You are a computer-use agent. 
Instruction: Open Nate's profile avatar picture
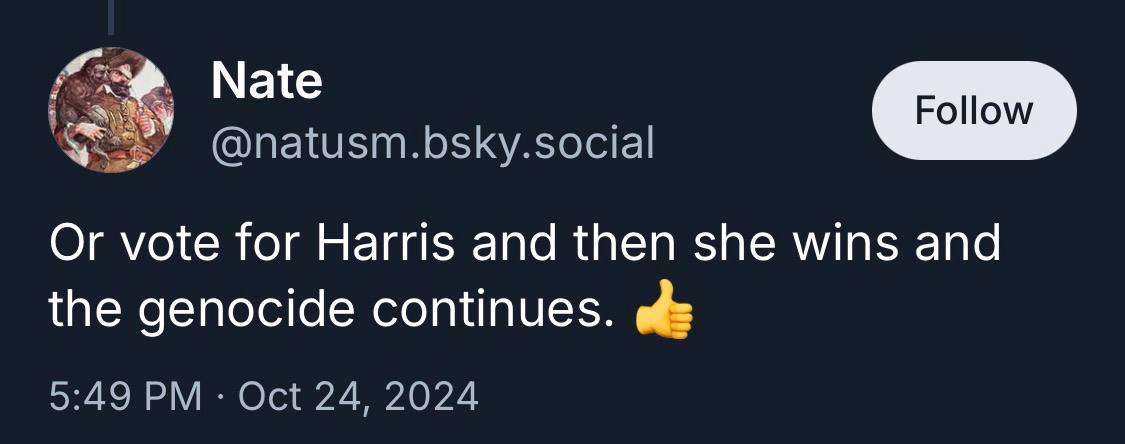pos(111,110)
